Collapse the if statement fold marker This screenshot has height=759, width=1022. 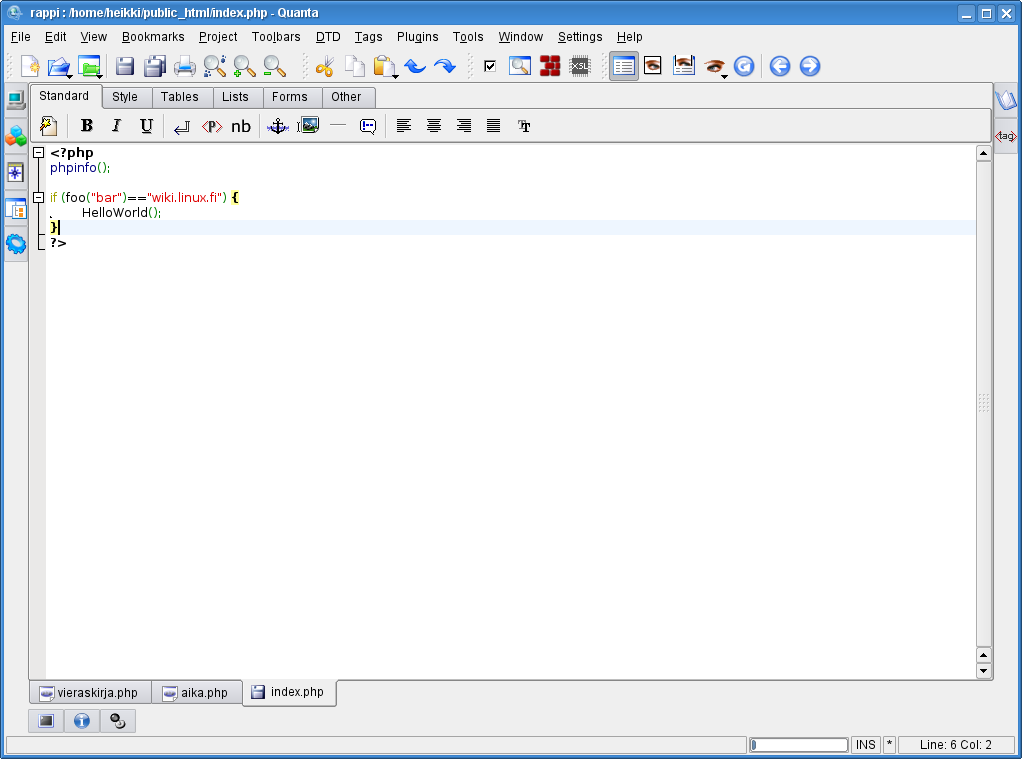pos(38,198)
